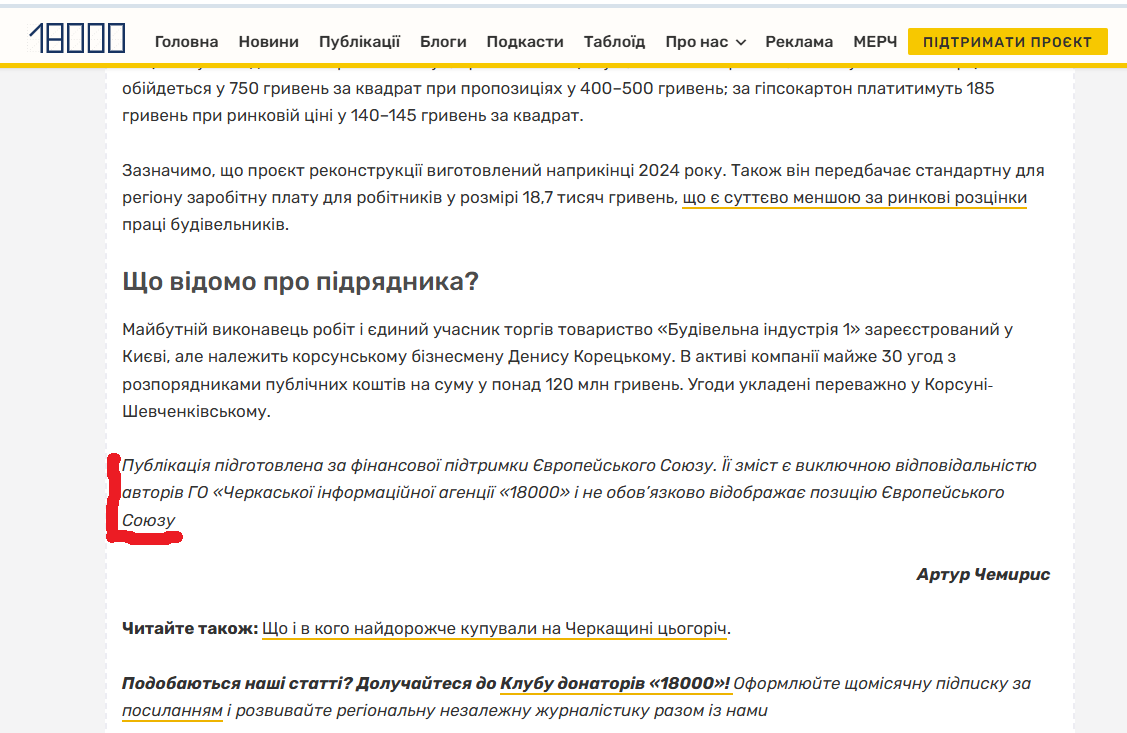The image size is (1127, 733).
Task: Click the bold Читайте також label
Action: 189,629
